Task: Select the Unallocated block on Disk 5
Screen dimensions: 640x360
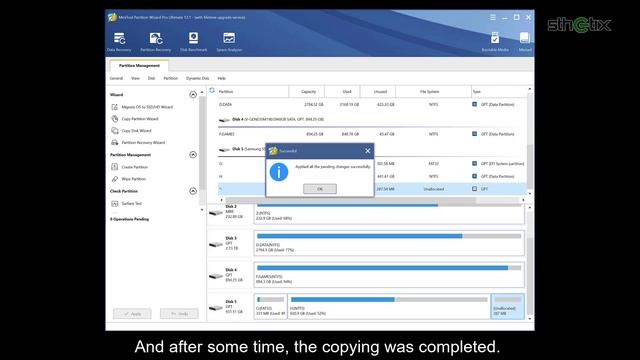Action: point(508,307)
